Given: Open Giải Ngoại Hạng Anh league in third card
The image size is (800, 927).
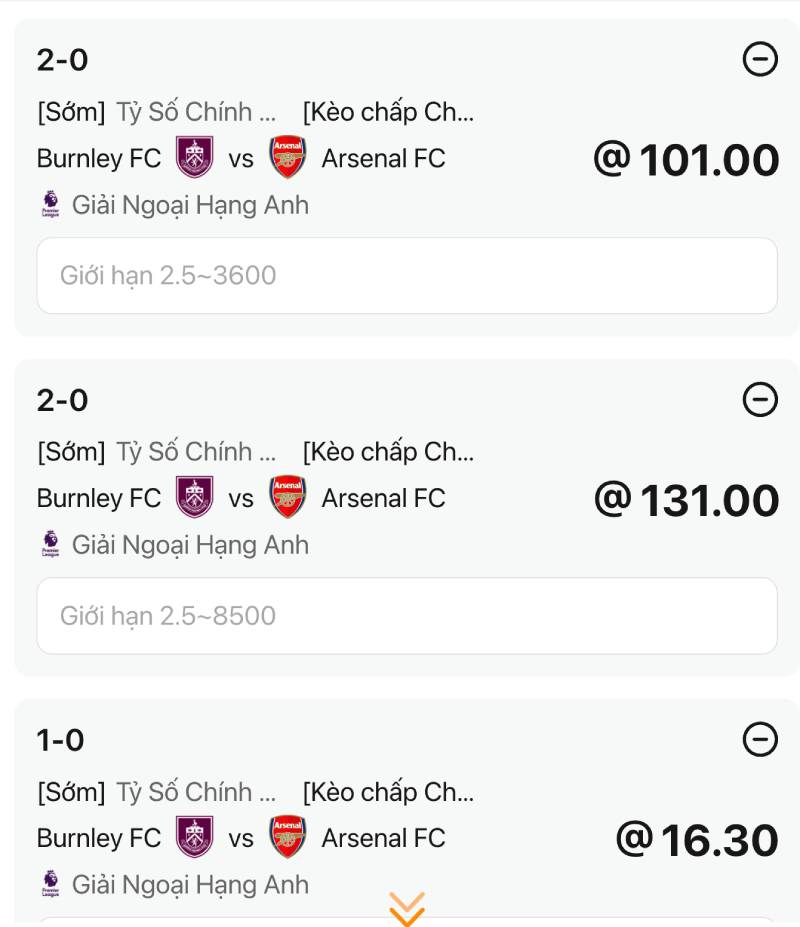Looking at the screenshot, I should tap(190, 885).
